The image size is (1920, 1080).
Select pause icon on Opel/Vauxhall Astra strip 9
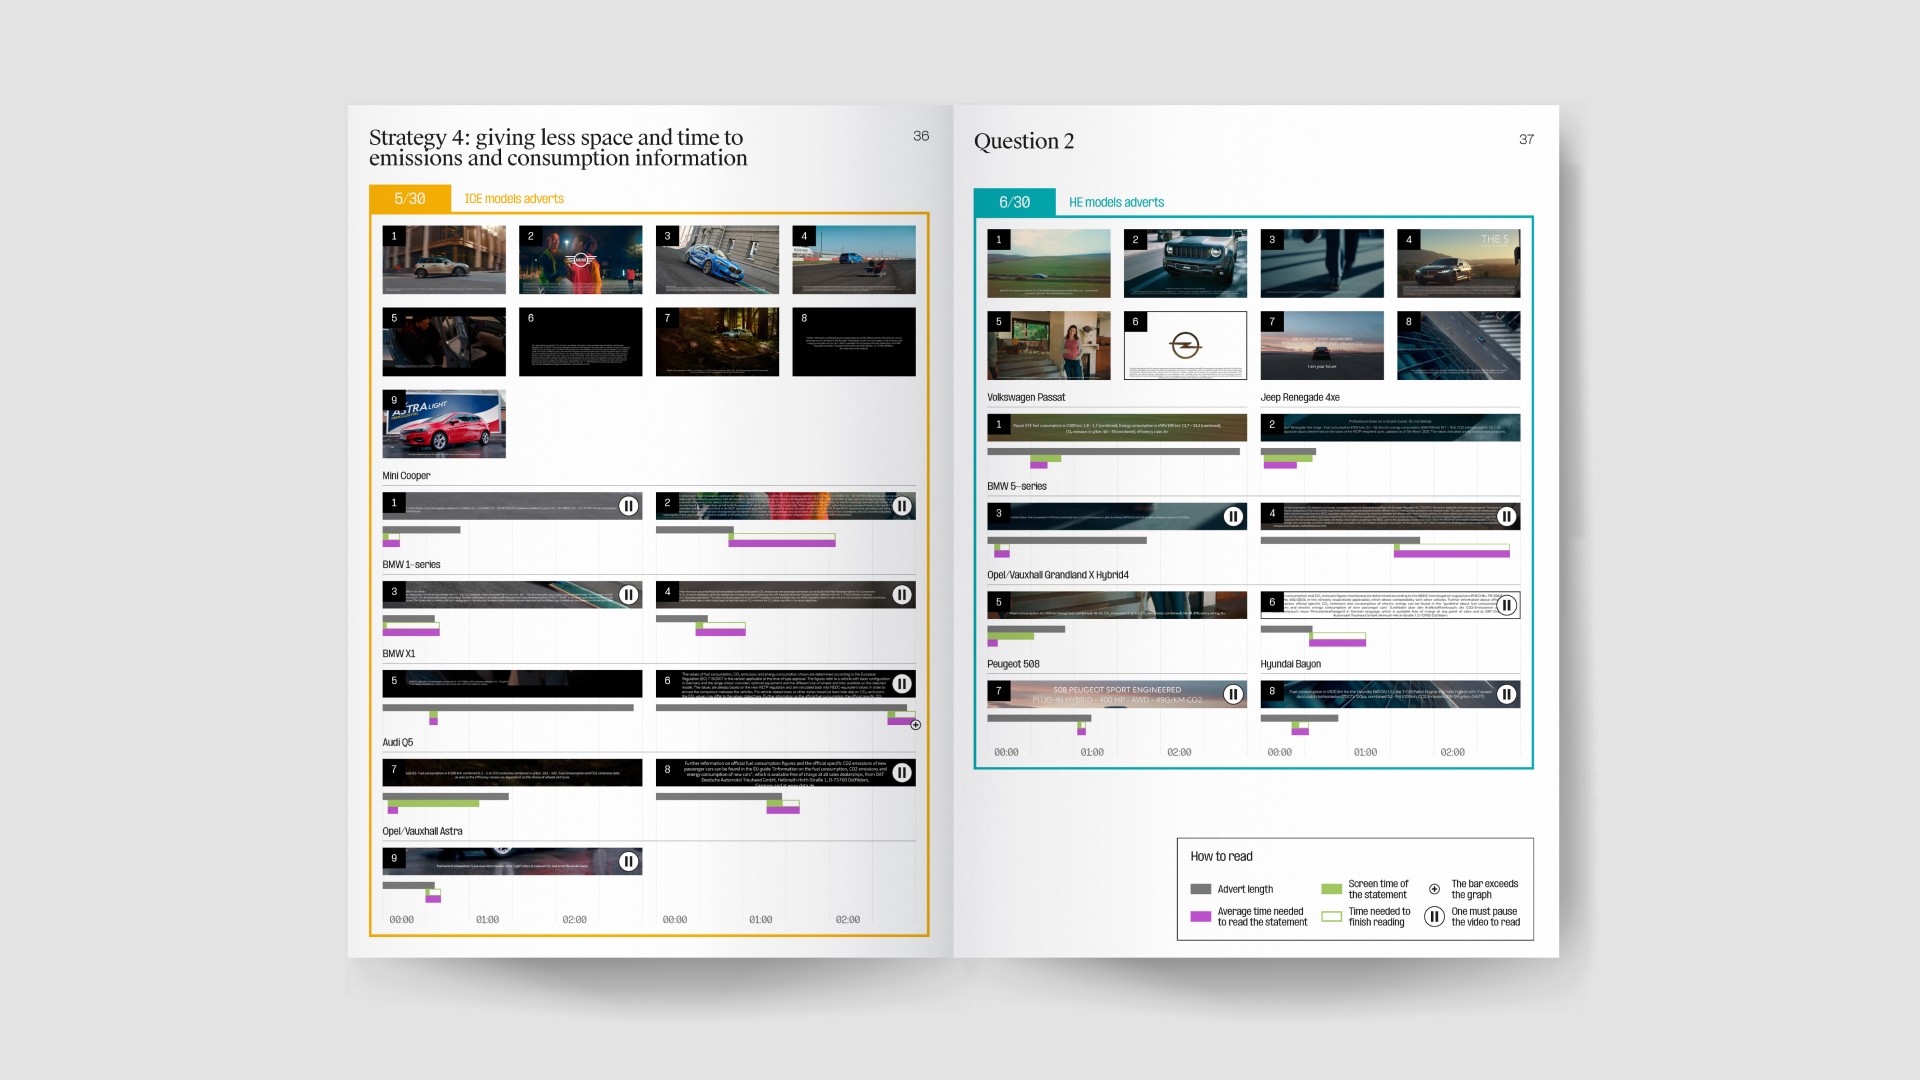point(628,861)
